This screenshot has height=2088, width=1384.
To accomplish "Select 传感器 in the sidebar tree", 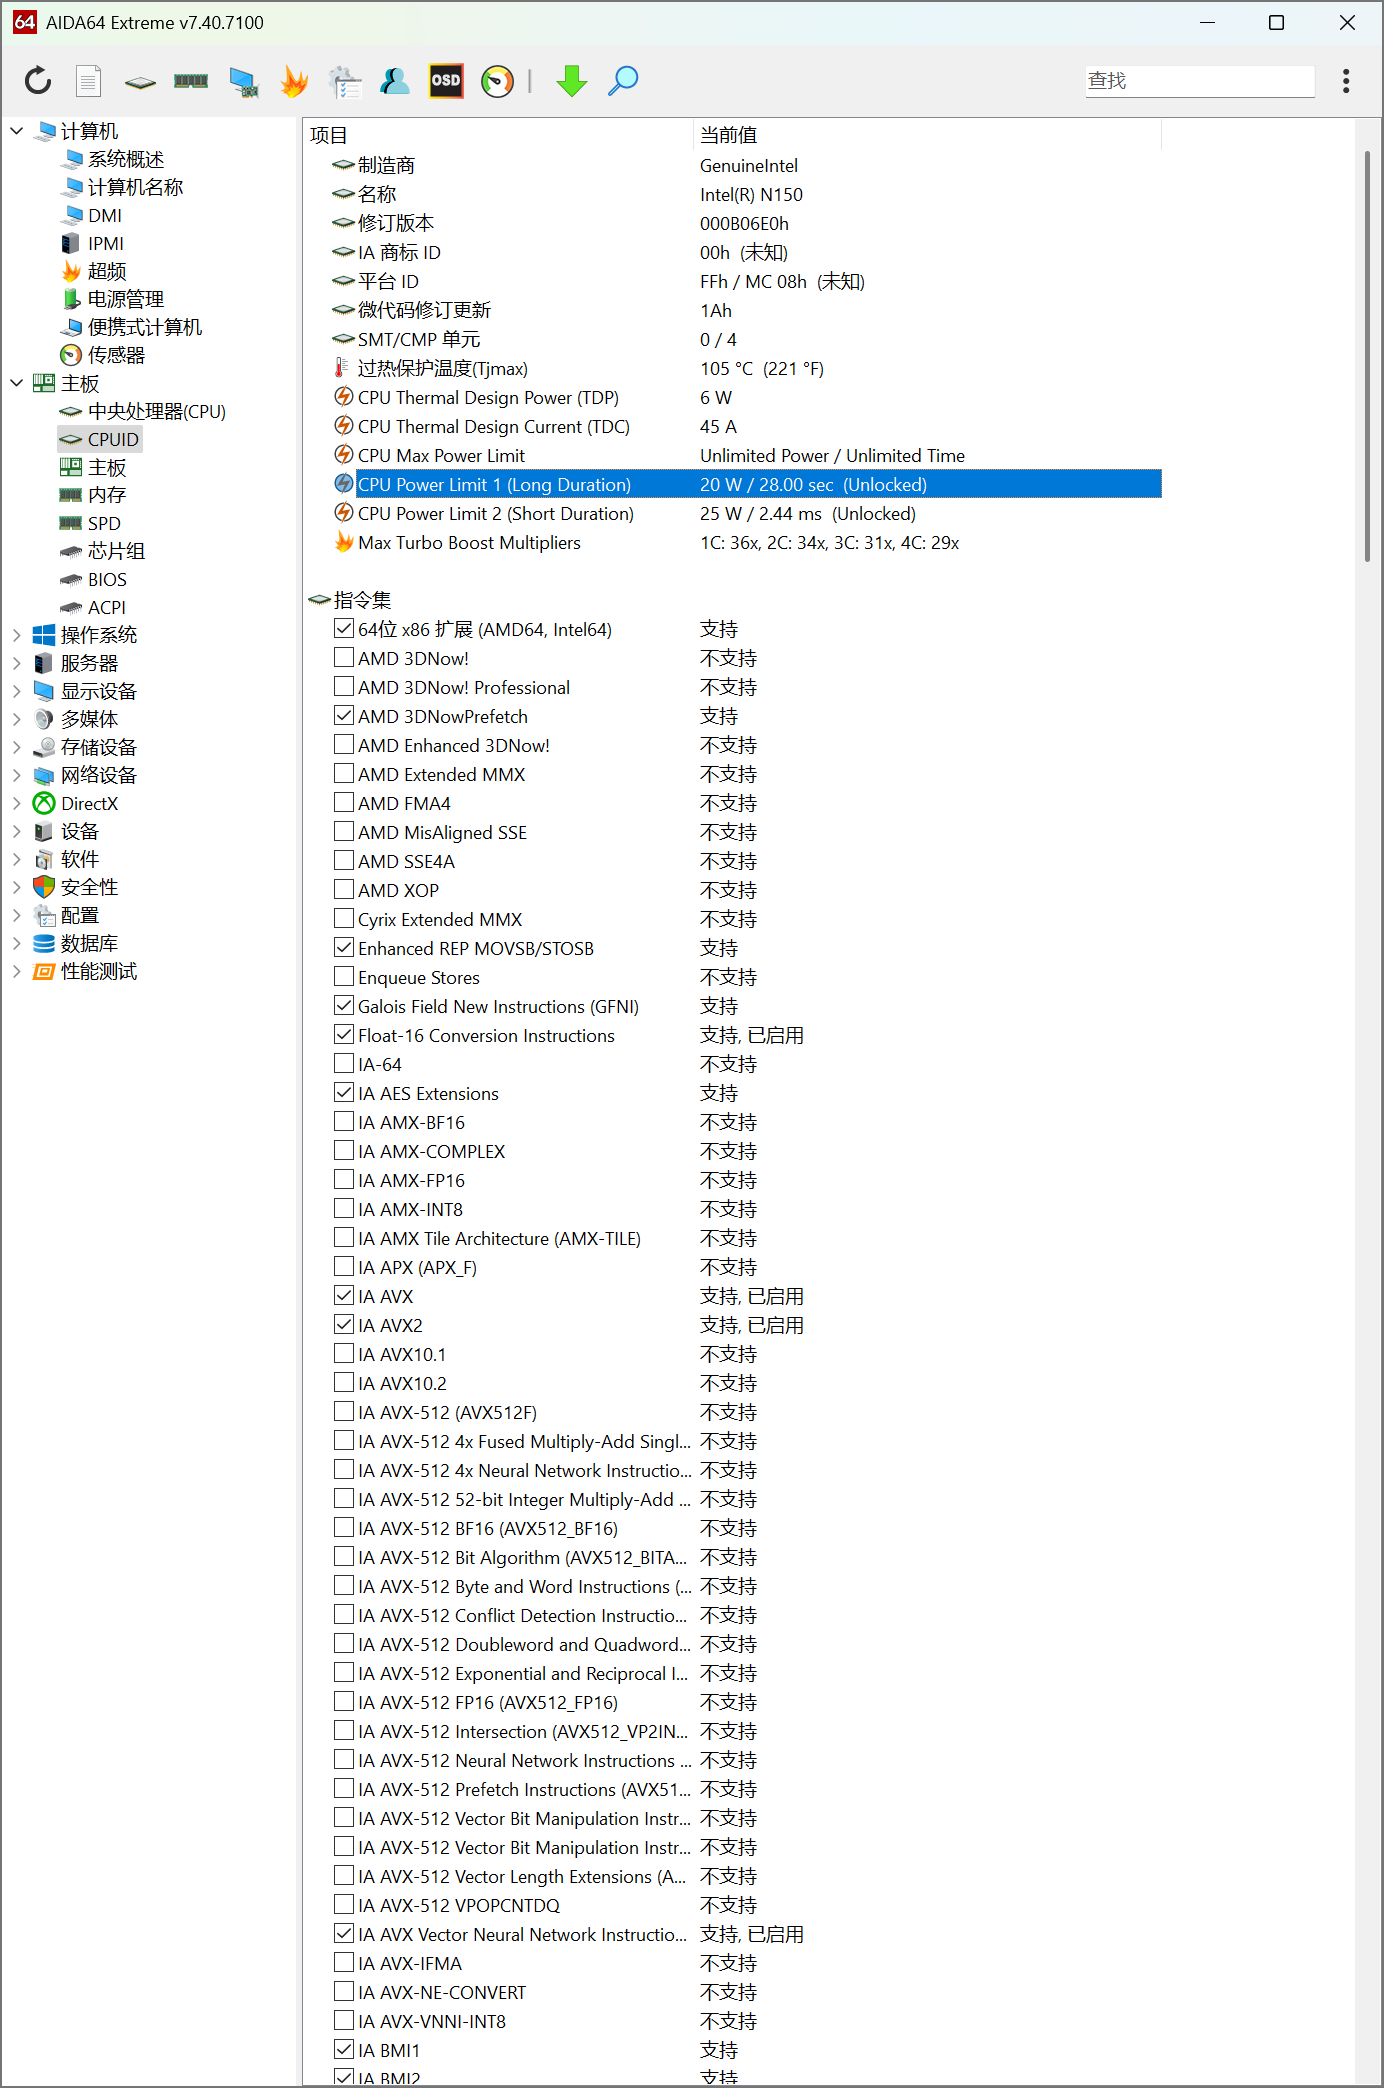I will (116, 355).
